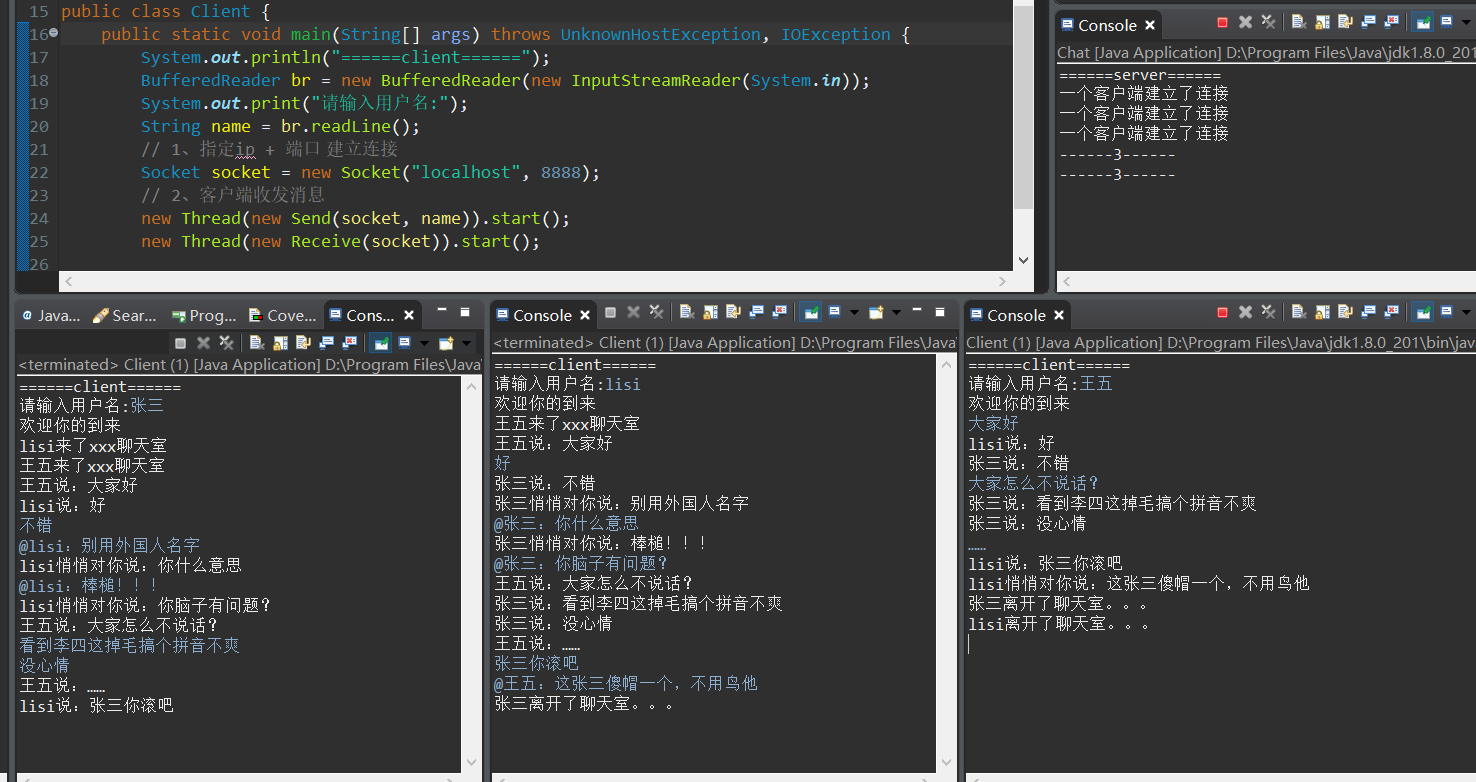
Task: Select the lisi Console tab
Action: point(543,315)
